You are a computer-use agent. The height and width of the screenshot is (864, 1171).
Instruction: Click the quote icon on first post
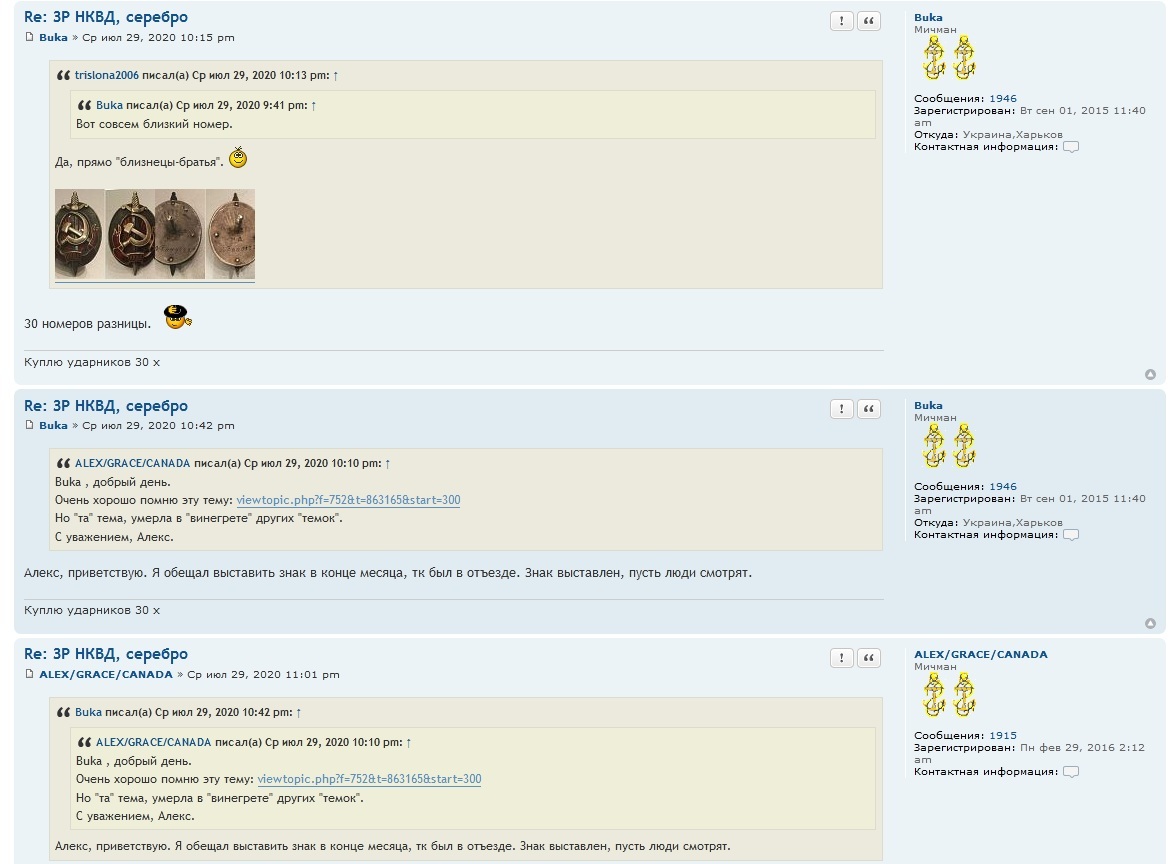coord(869,21)
